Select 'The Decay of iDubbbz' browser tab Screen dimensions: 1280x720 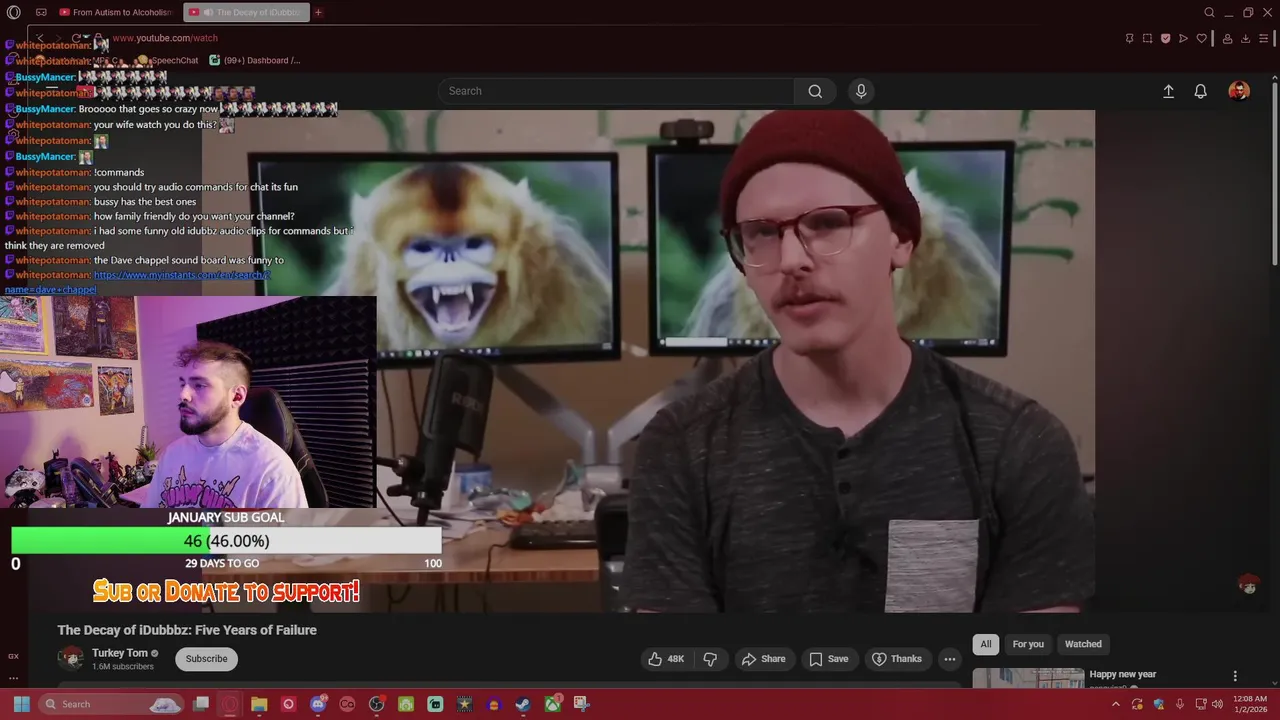246,13
